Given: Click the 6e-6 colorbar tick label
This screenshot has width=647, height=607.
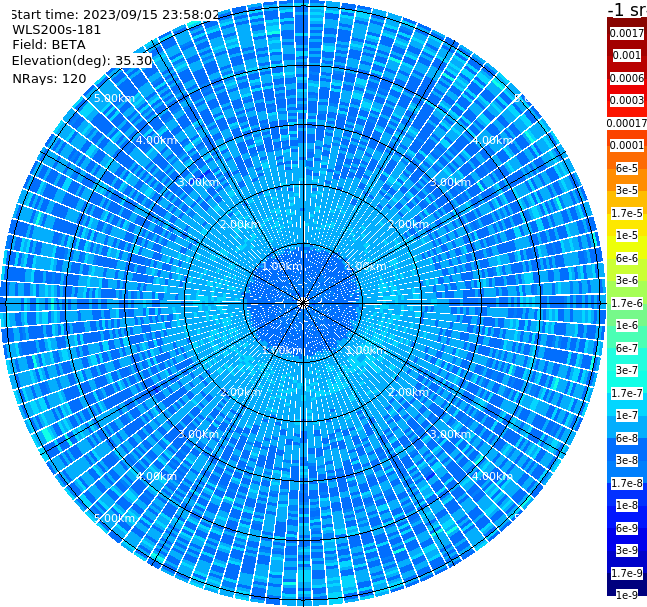Looking at the screenshot, I should (x=627, y=258).
